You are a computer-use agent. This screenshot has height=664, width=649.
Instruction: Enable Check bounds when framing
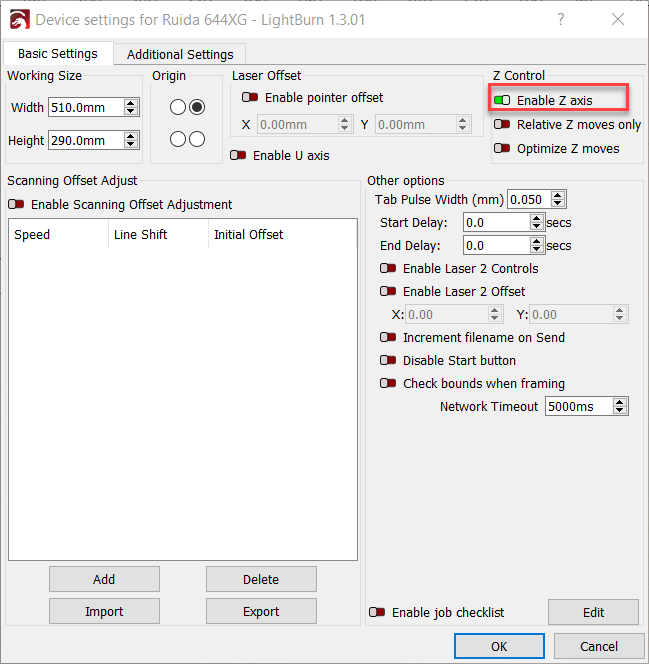388,383
